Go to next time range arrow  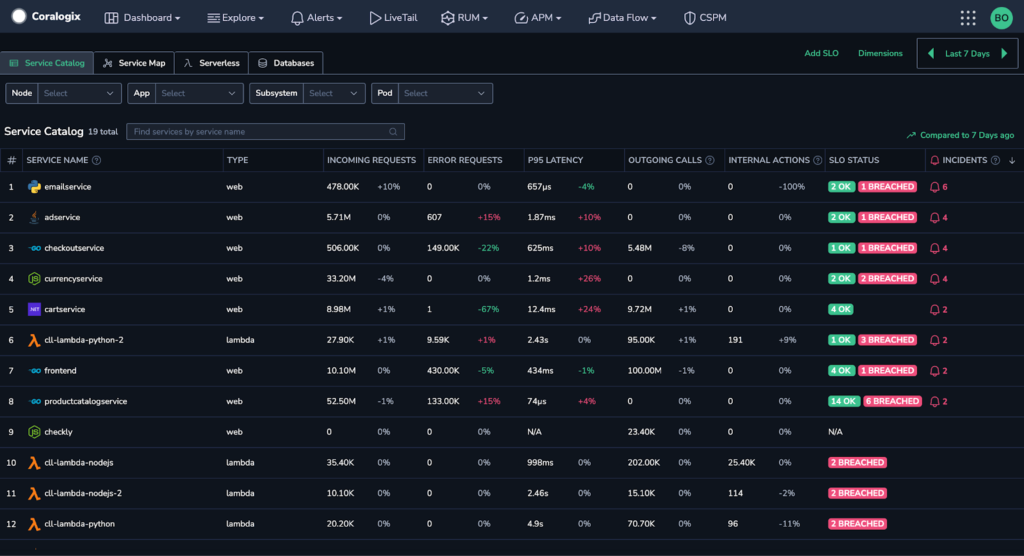pos(1004,54)
